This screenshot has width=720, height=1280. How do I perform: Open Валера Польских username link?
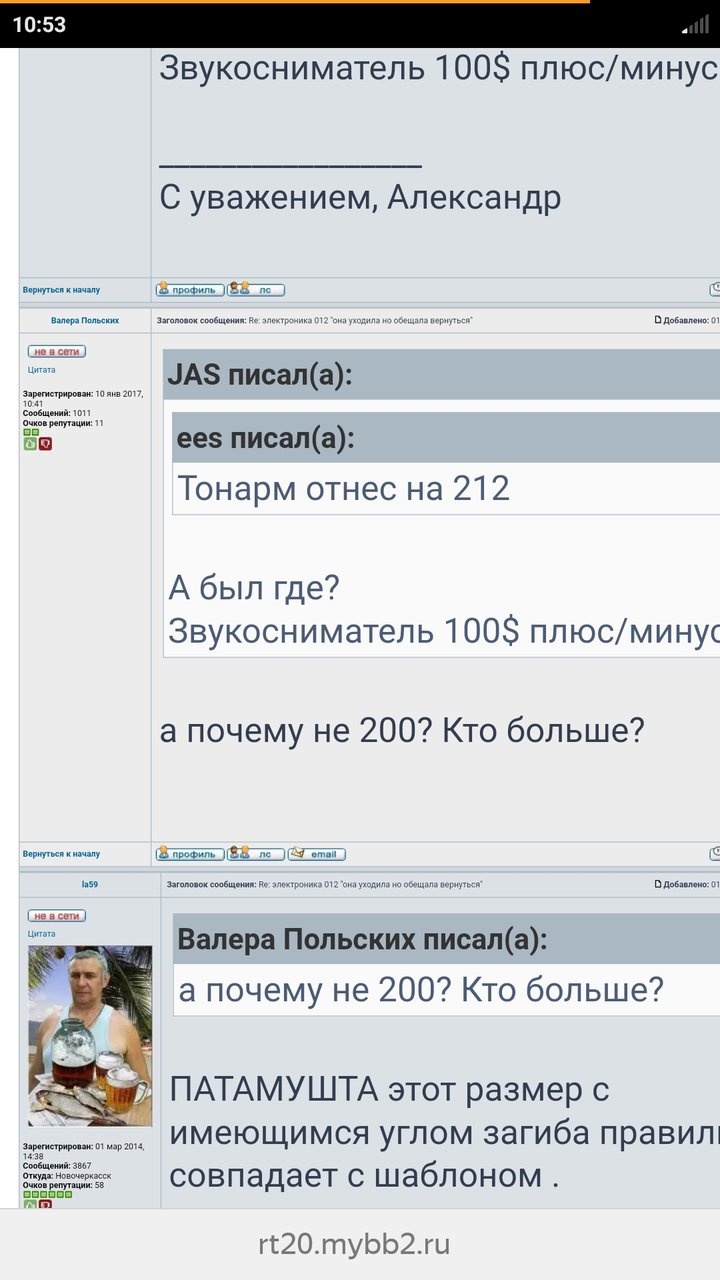(x=85, y=321)
